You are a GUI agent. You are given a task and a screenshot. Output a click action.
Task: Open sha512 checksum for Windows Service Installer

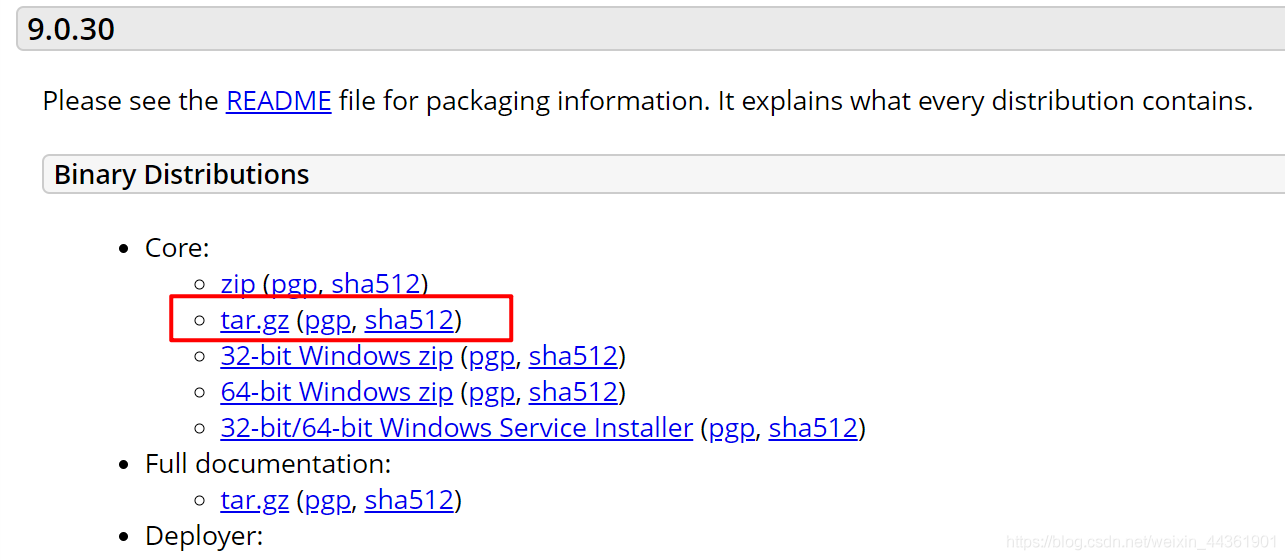click(x=814, y=428)
